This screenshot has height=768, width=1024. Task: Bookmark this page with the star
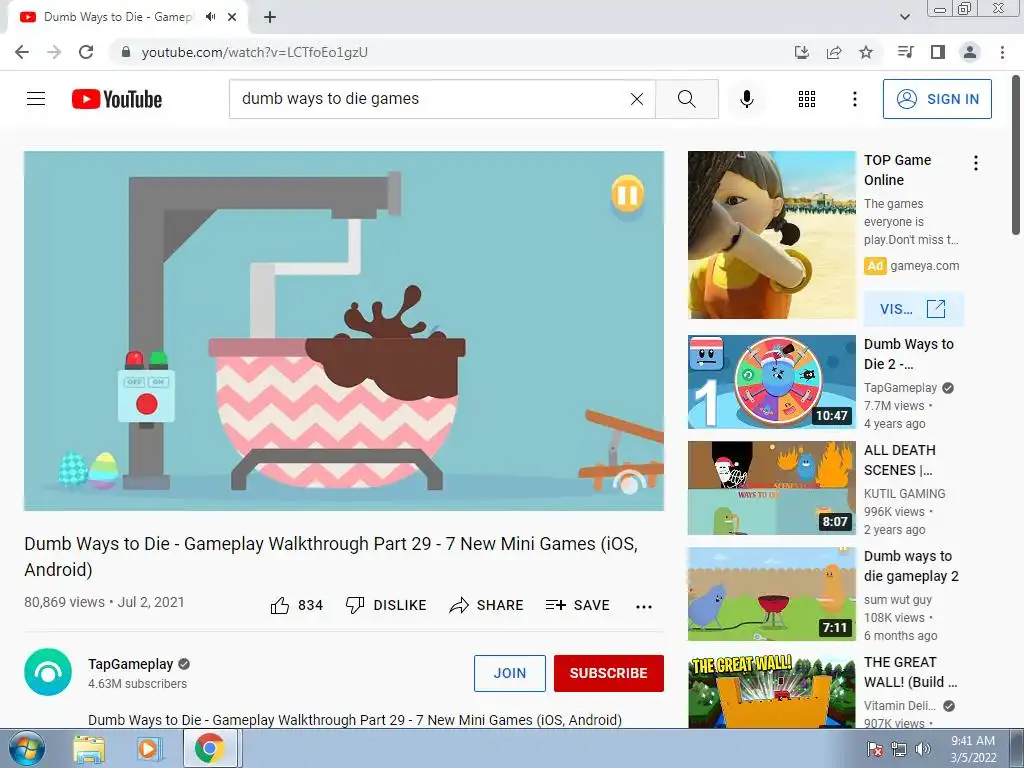[x=866, y=52]
